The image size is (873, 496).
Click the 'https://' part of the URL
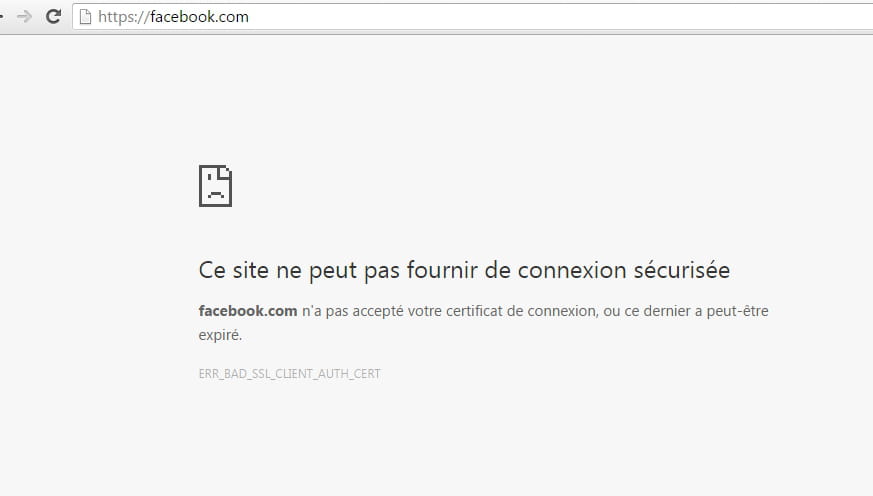point(124,17)
